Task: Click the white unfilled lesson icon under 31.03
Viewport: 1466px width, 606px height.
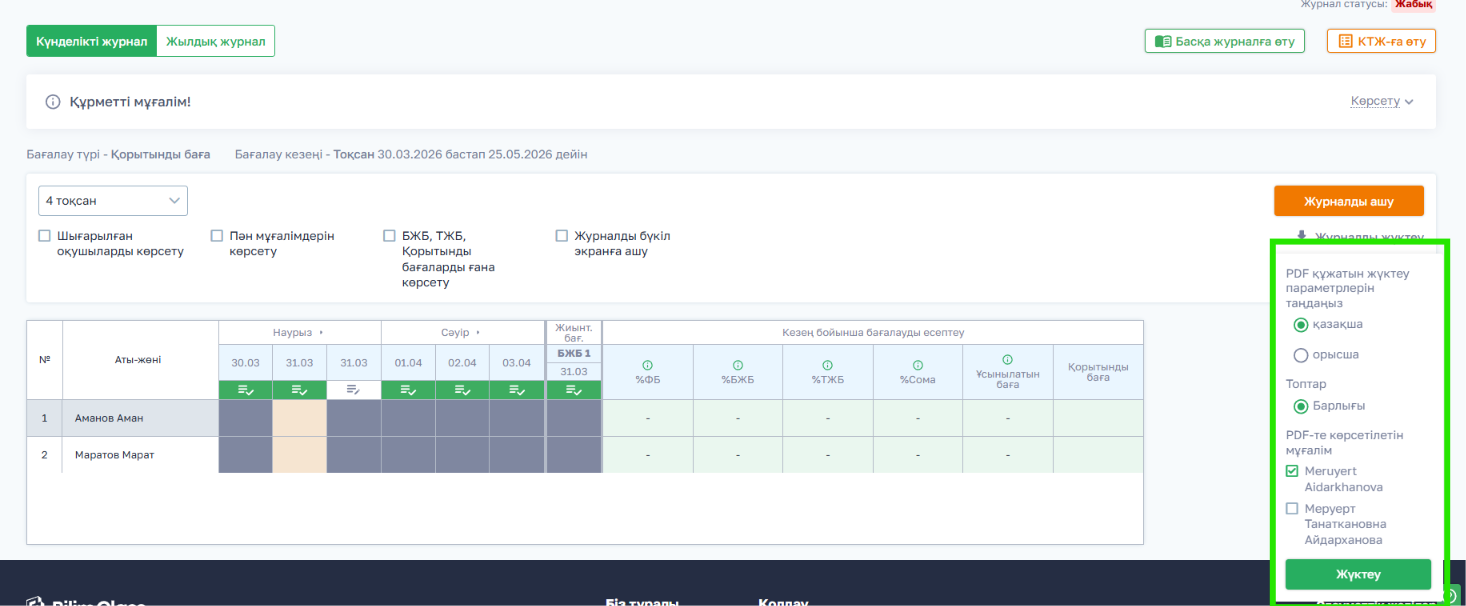Action: click(x=353, y=390)
